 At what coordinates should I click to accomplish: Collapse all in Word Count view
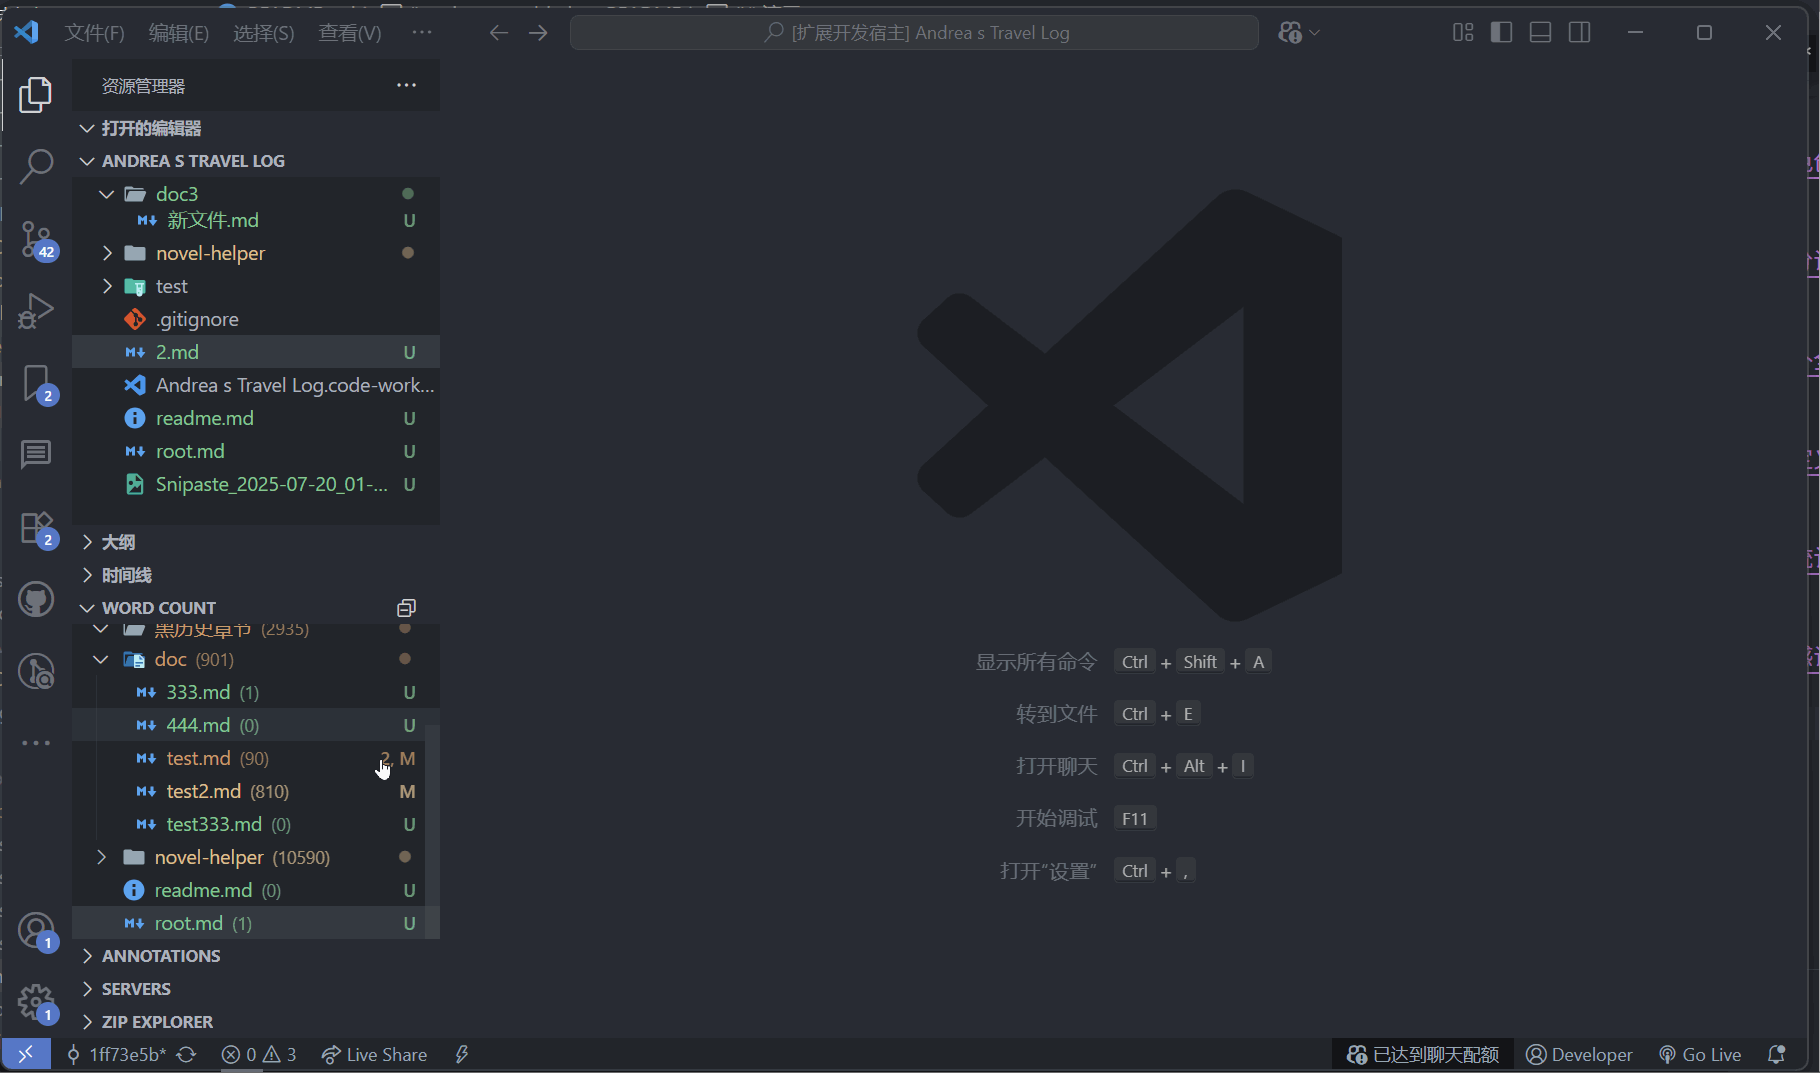tap(406, 608)
